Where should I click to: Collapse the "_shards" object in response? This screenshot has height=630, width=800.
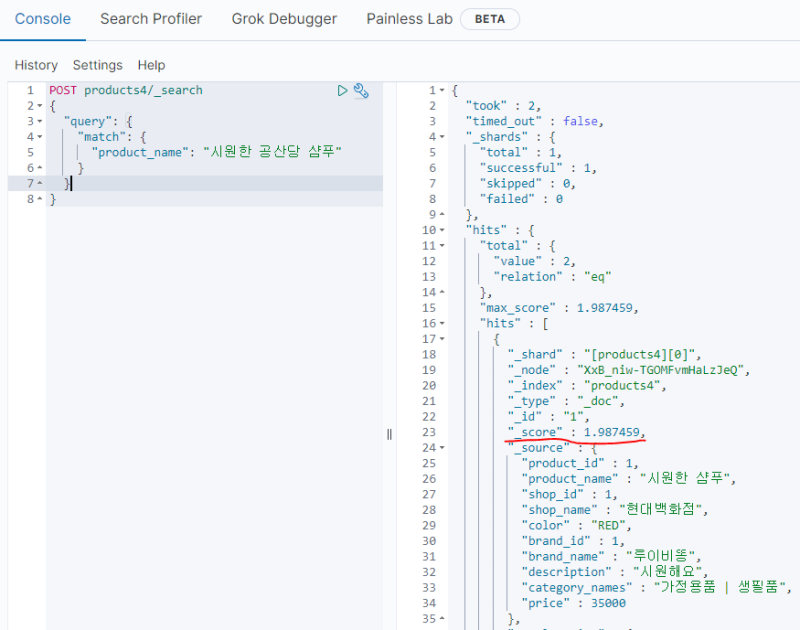point(442,137)
